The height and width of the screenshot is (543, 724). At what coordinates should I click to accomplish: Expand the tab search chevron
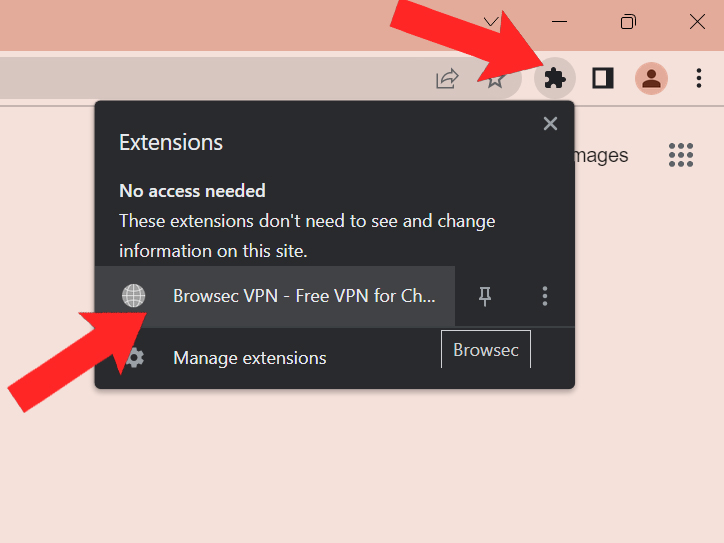[490, 22]
